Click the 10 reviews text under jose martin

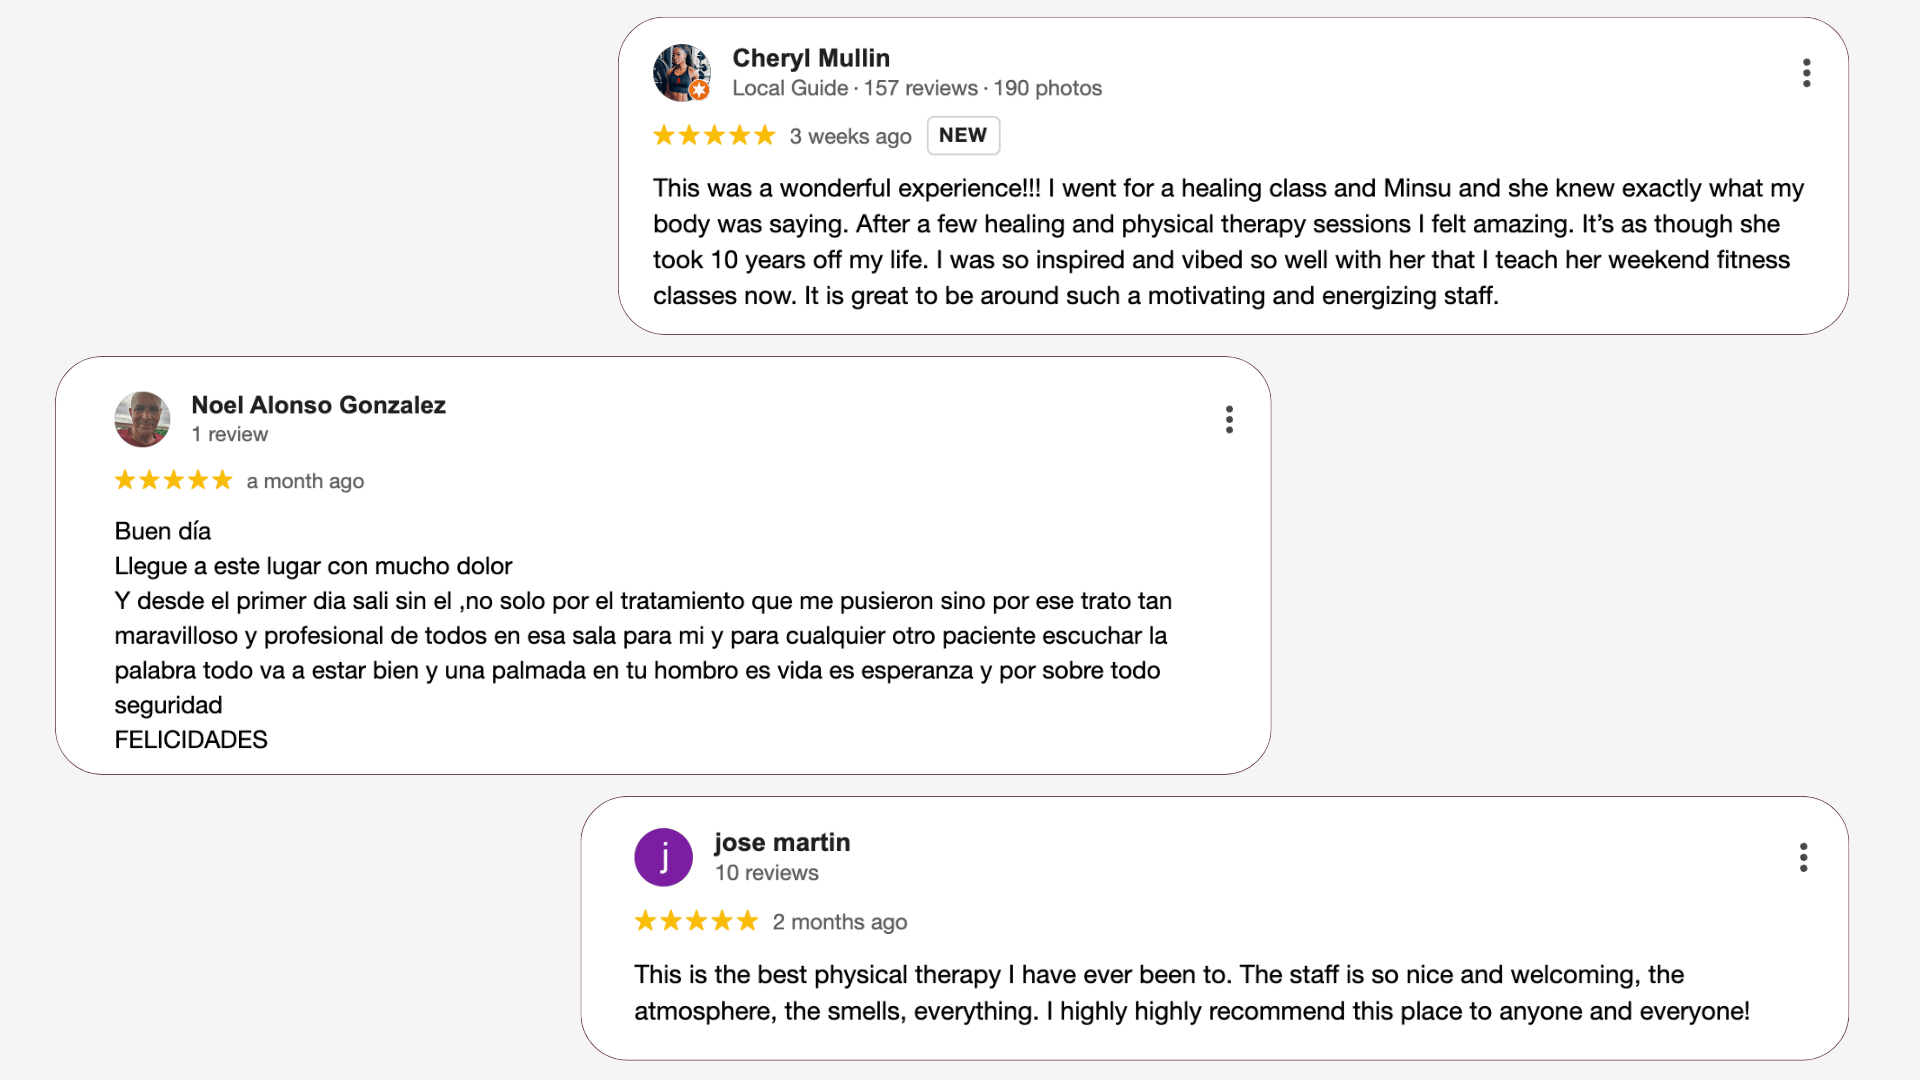[x=767, y=873]
